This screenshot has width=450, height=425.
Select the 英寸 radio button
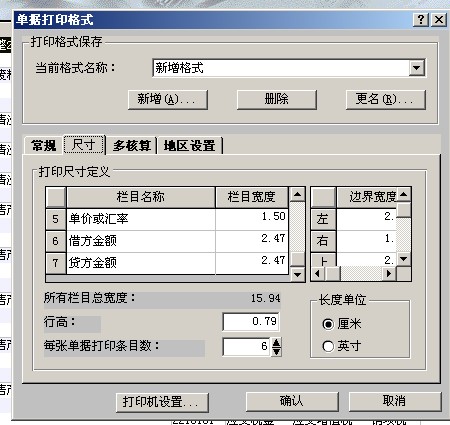(x=328, y=346)
